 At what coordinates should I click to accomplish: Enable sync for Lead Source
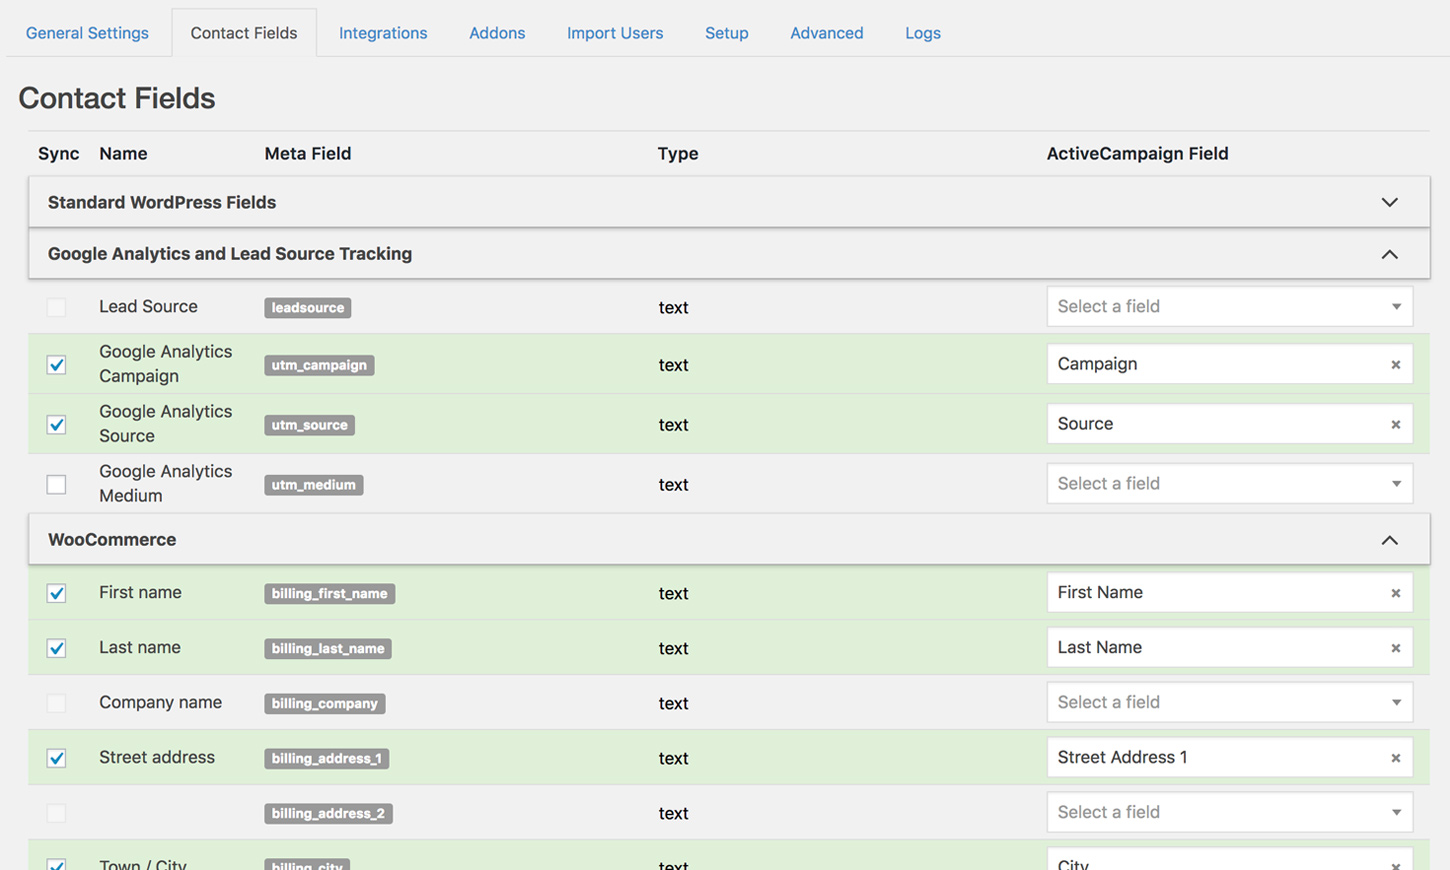coord(57,308)
